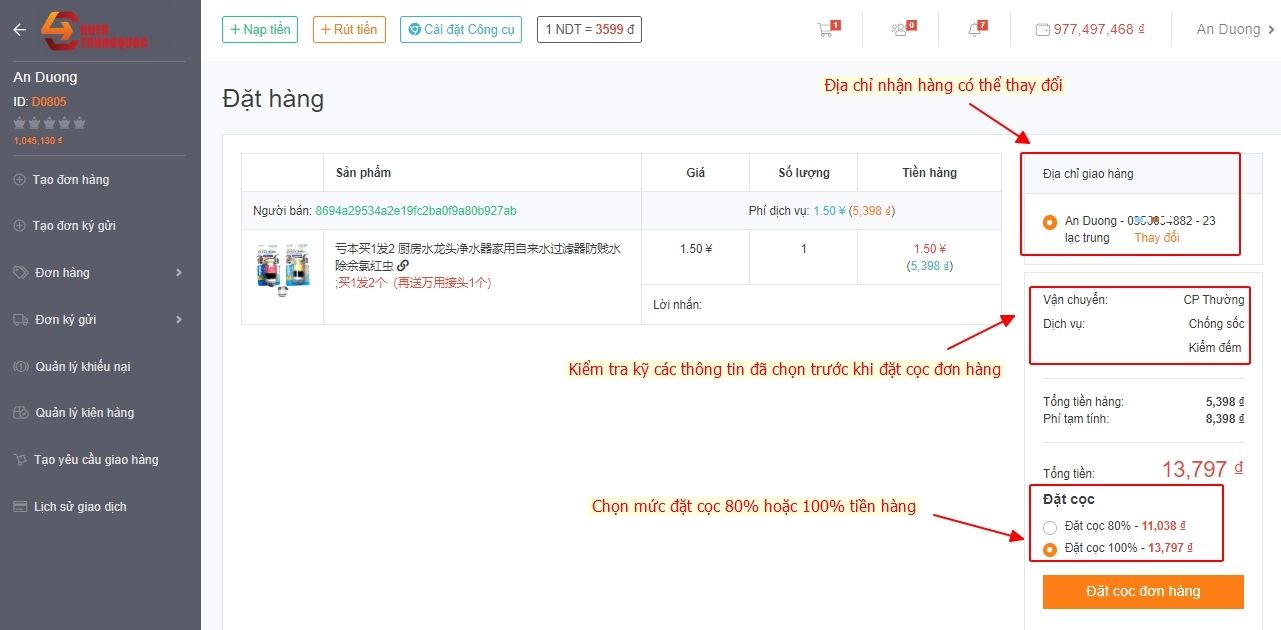This screenshot has height=630, width=1281.
Task: Click the back arrow in sidebar
Action: click(x=19, y=30)
